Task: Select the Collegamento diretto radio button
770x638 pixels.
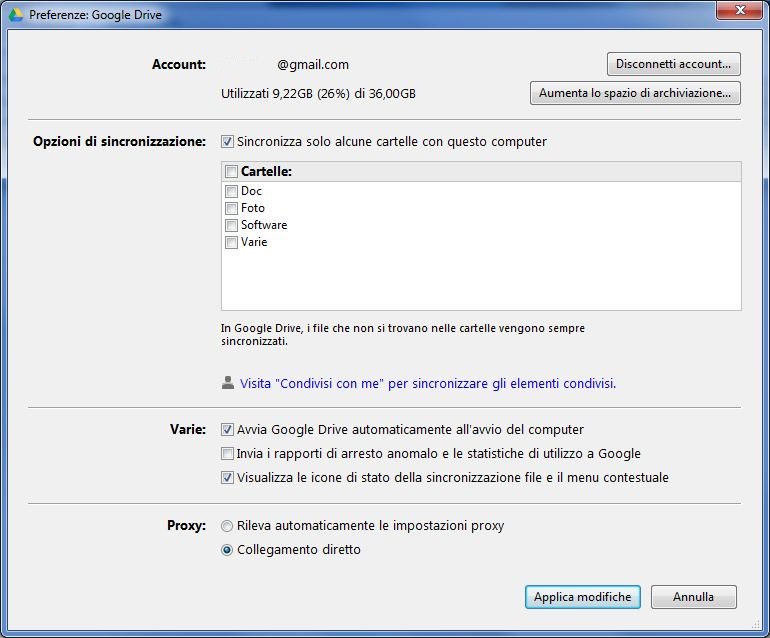Action: tap(226, 550)
